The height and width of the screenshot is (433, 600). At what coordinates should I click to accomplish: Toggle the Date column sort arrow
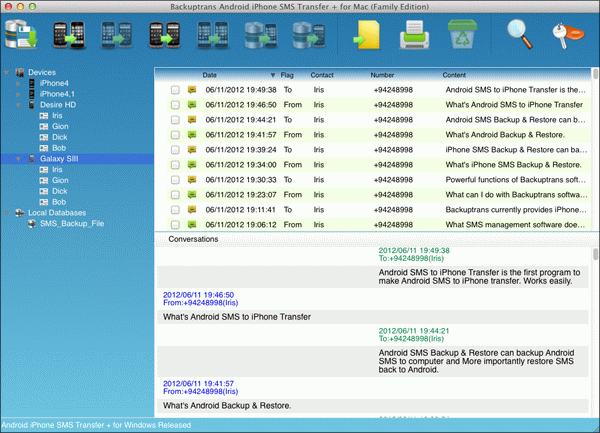pos(273,75)
